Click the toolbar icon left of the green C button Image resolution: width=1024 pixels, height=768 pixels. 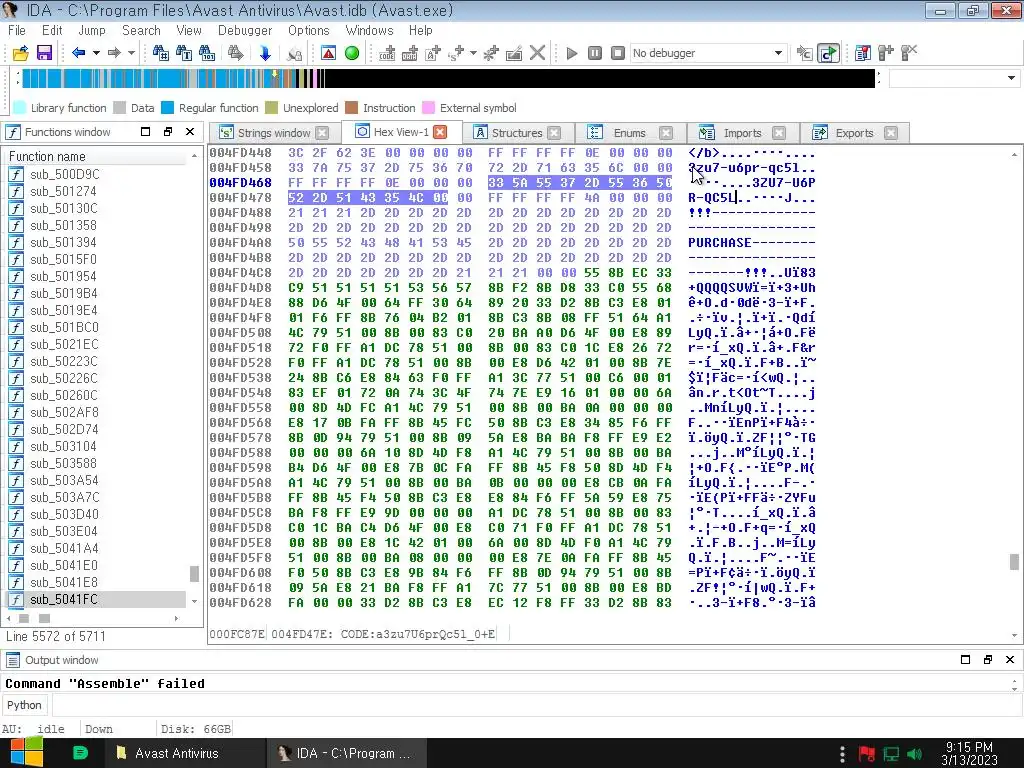pyautogui.click(x=805, y=53)
